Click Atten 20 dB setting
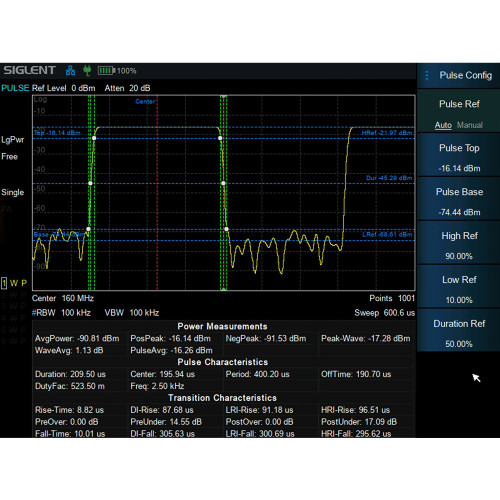500x500 pixels. pyautogui.click(x=127, y=88)
